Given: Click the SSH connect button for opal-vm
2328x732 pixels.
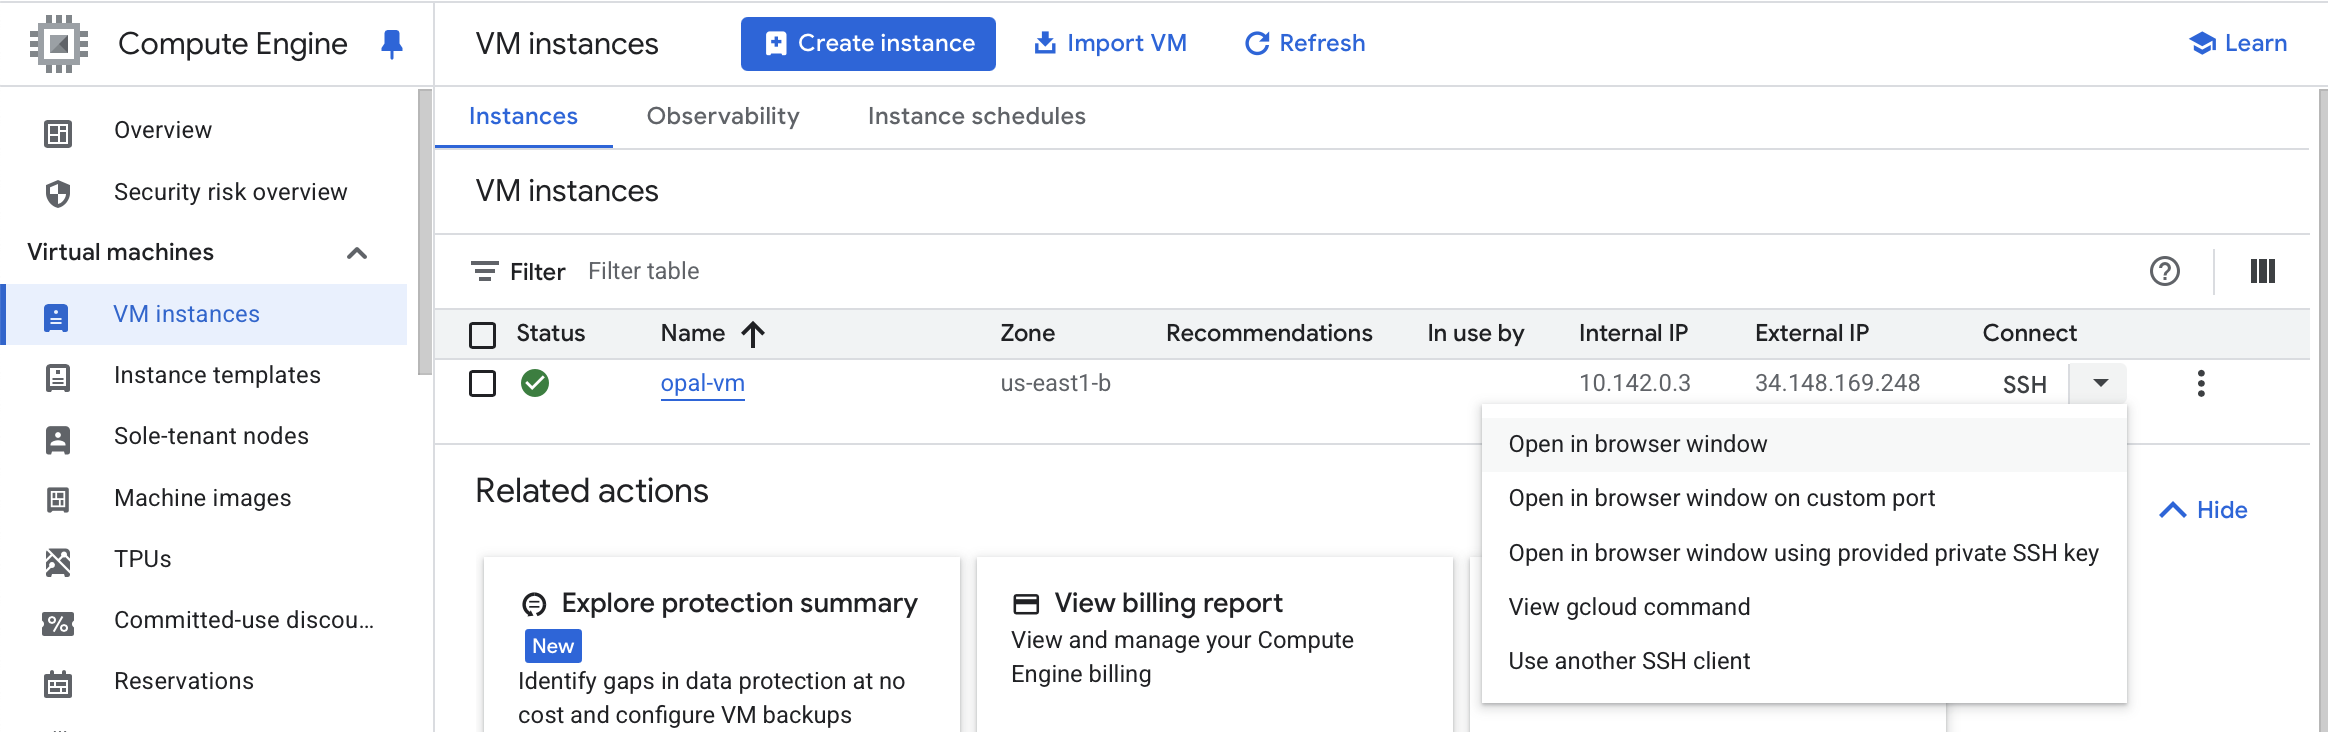Looking at the screenshot, I should coord(2024,384).
